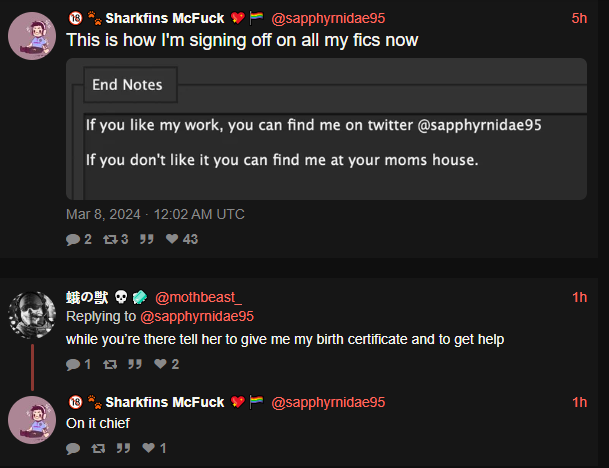Quote the mothbeast_ reply

[135, 364]
